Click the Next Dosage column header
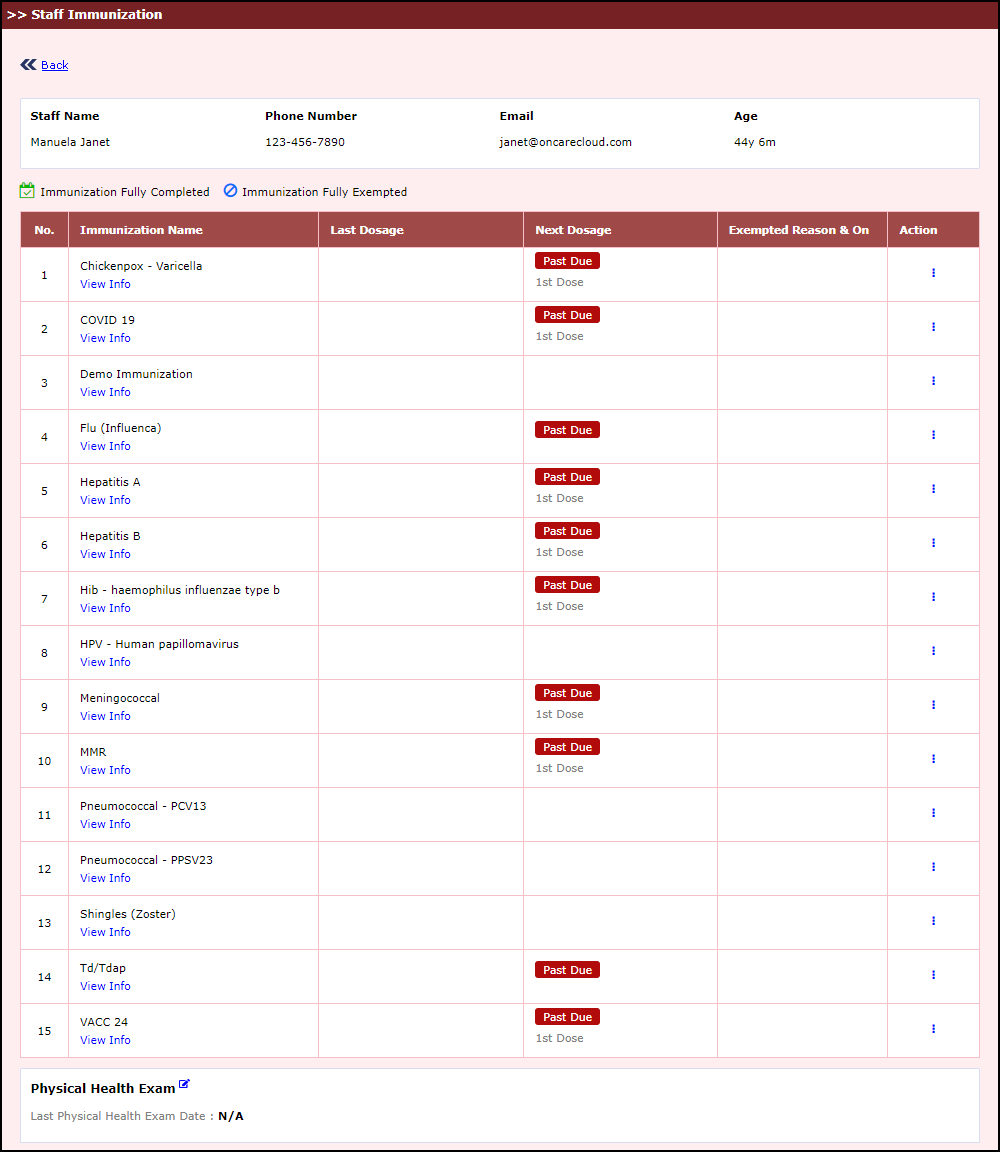Screen dimensions: 1000x1152 coord(573,230)
